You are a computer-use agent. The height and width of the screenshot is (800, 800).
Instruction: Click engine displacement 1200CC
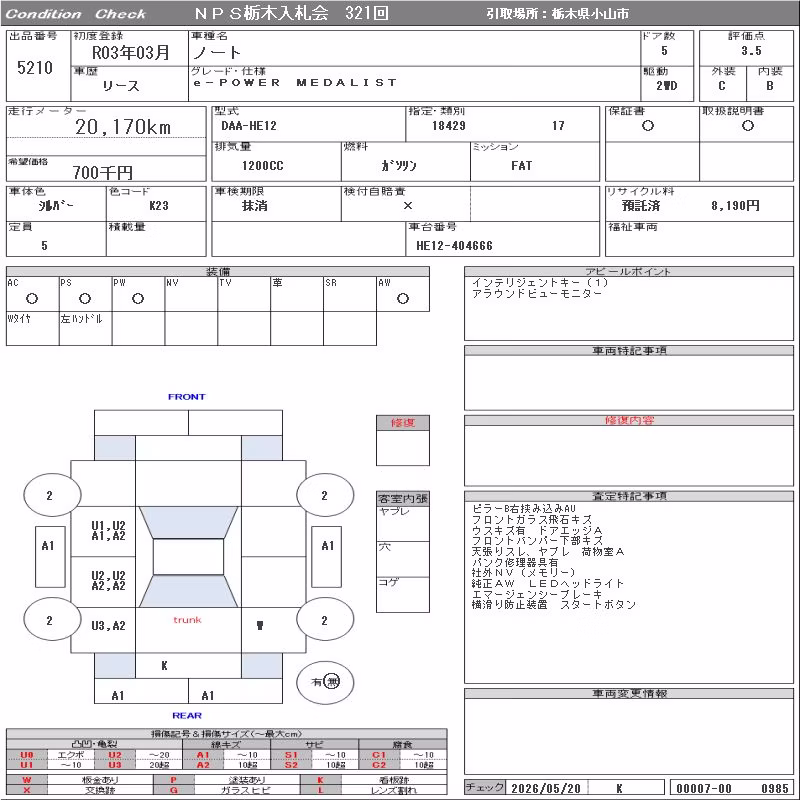[262, 165]
